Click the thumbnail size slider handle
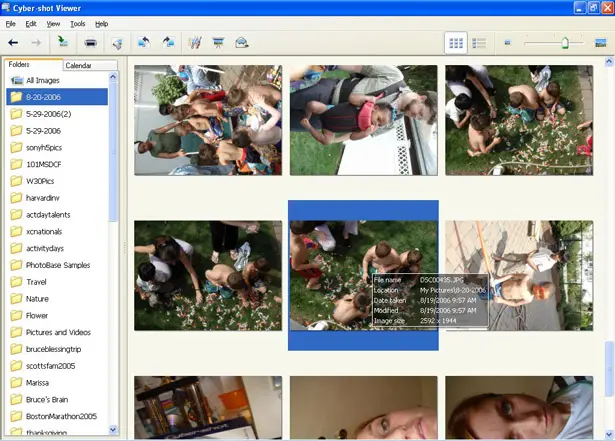This screenshot has height=441, width=615. click(565, 42)
